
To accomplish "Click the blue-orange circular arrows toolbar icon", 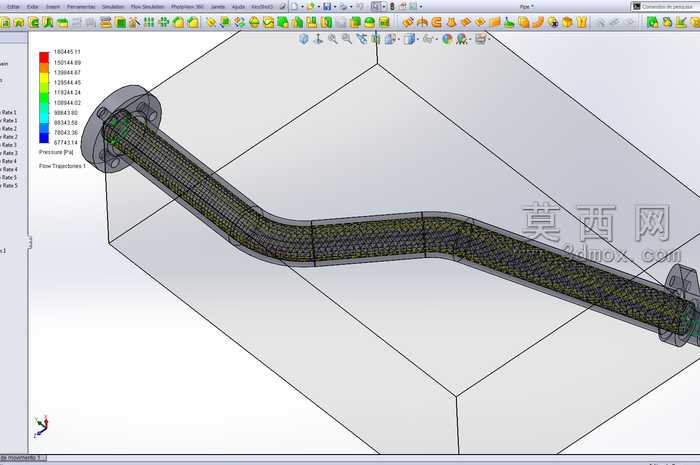I will click(x=239, y=22).
